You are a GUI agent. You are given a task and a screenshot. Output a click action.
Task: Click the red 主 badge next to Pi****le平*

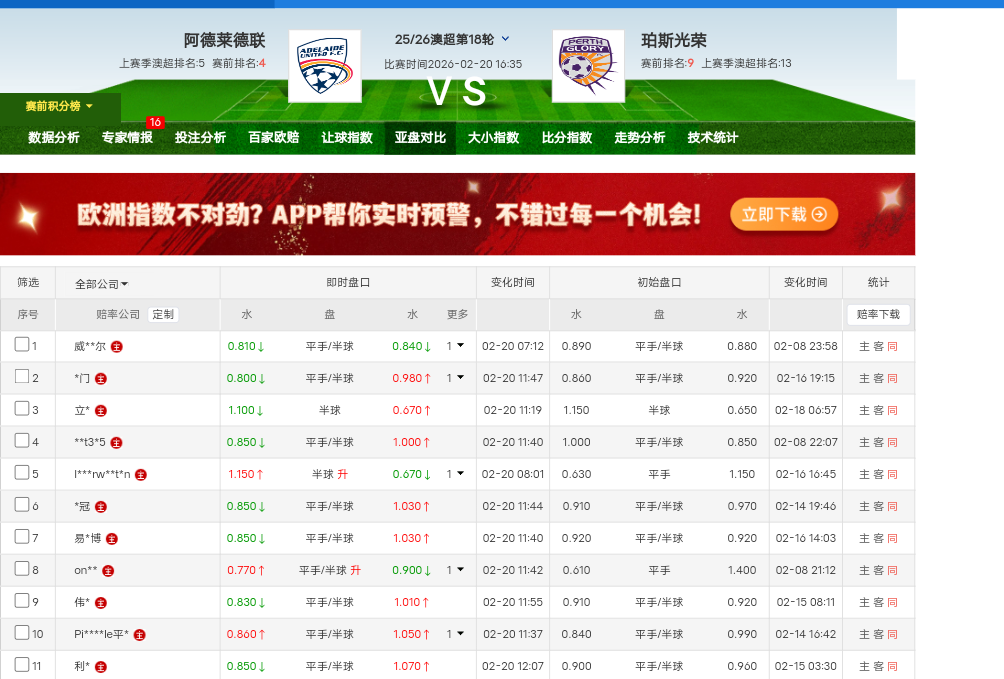(x=140, y=635)
